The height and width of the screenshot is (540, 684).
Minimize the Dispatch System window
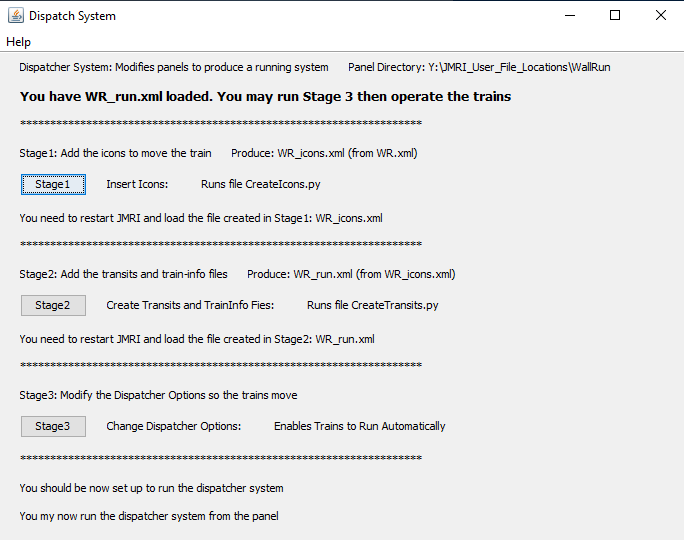[569, 16]
